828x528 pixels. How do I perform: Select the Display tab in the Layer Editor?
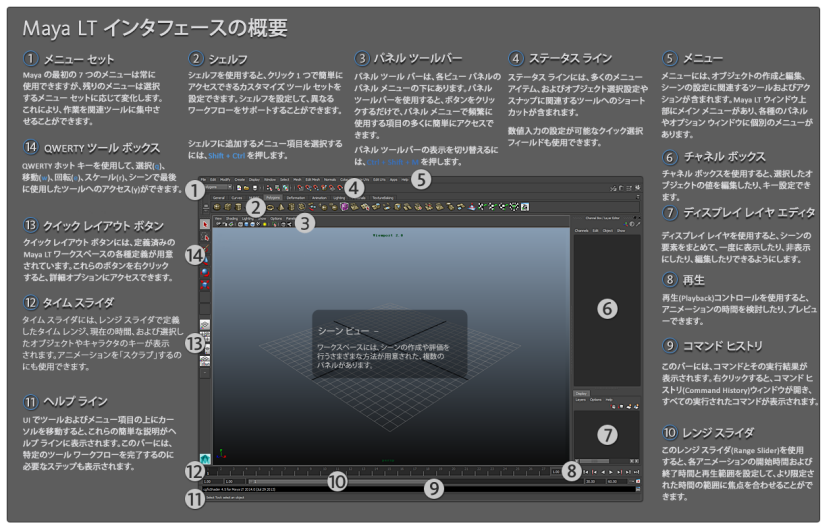(x=581, y=393)
